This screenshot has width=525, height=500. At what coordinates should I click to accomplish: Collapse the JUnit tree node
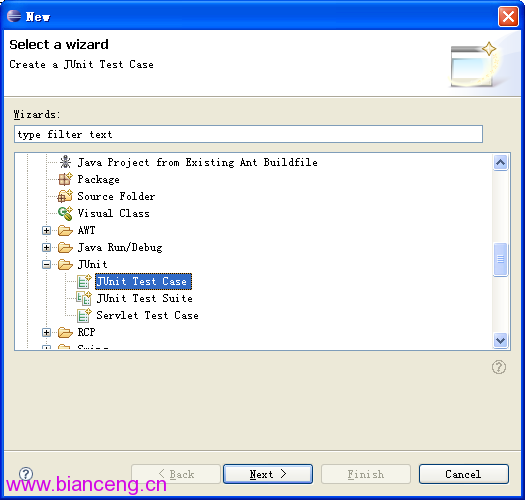tap(47, 265)
